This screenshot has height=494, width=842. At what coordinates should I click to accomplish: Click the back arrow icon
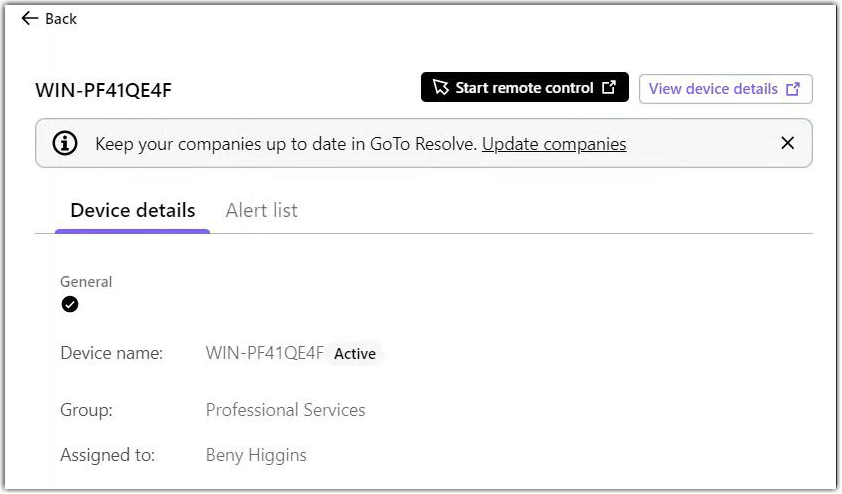30,18
